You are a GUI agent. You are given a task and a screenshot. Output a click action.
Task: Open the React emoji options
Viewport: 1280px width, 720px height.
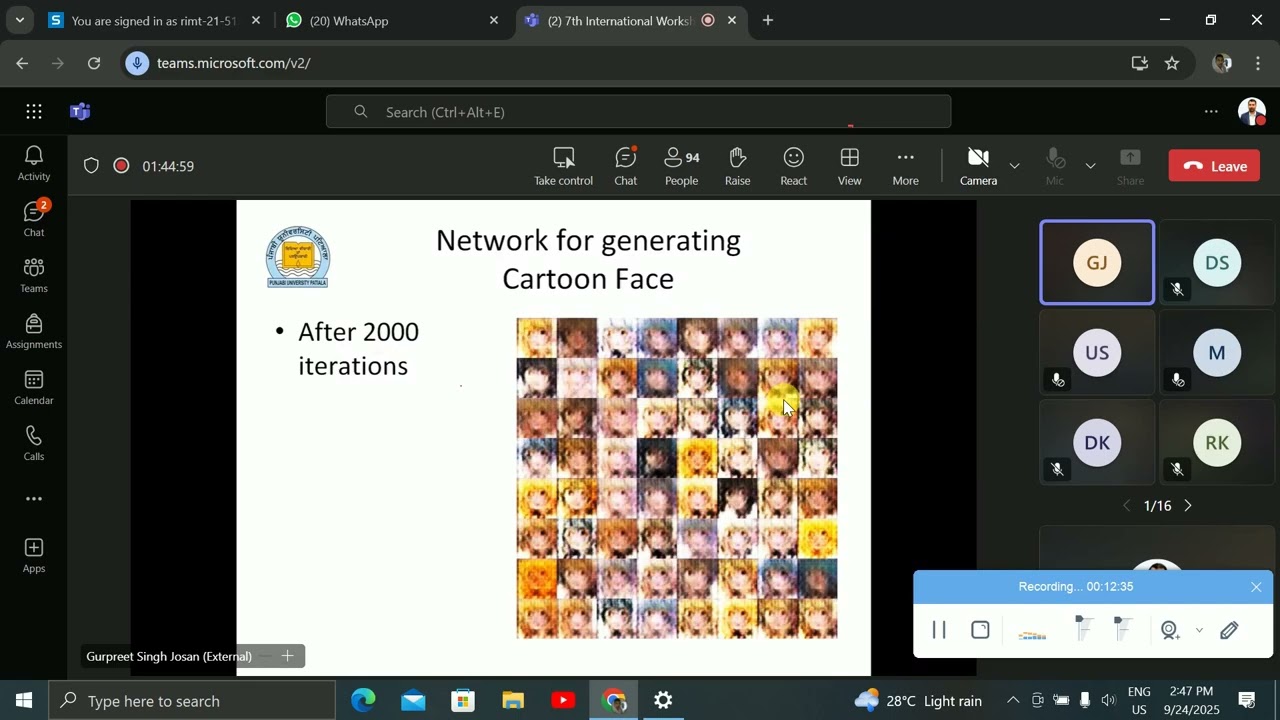[794, 166]
